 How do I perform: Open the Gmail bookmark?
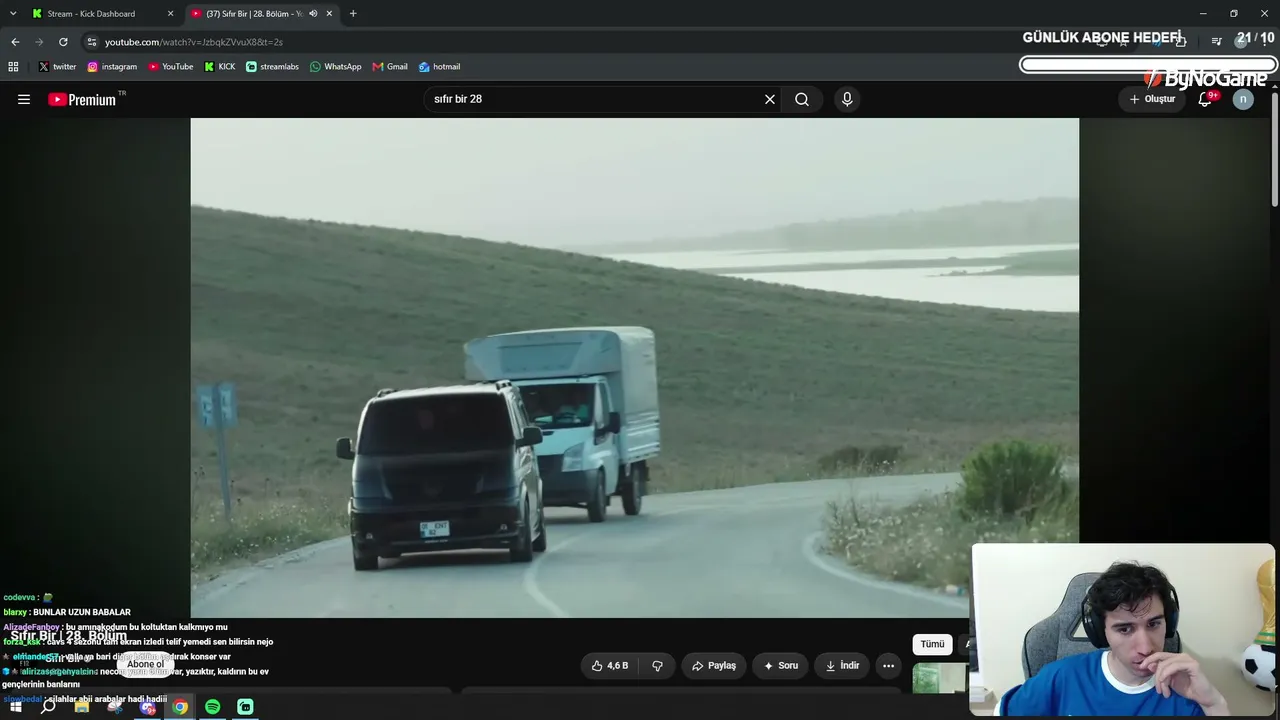coord(390,67)
